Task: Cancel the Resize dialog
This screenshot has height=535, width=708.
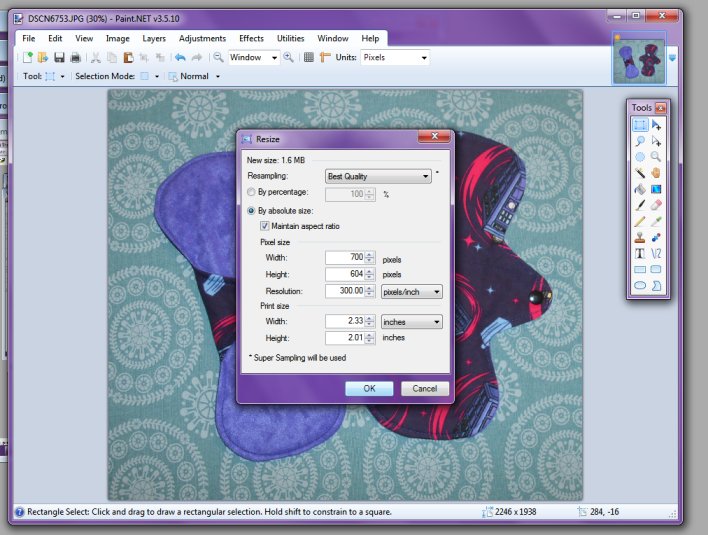Action: 425,388
